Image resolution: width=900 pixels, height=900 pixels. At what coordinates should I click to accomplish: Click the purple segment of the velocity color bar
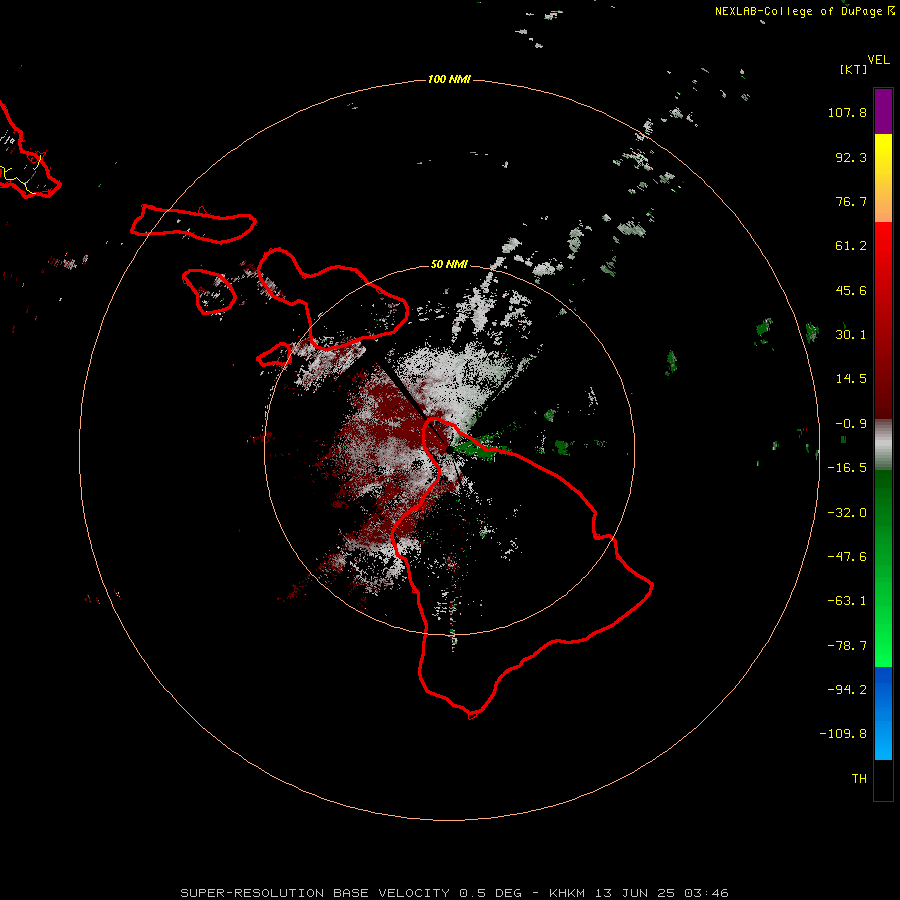click(x=883, y=111)
